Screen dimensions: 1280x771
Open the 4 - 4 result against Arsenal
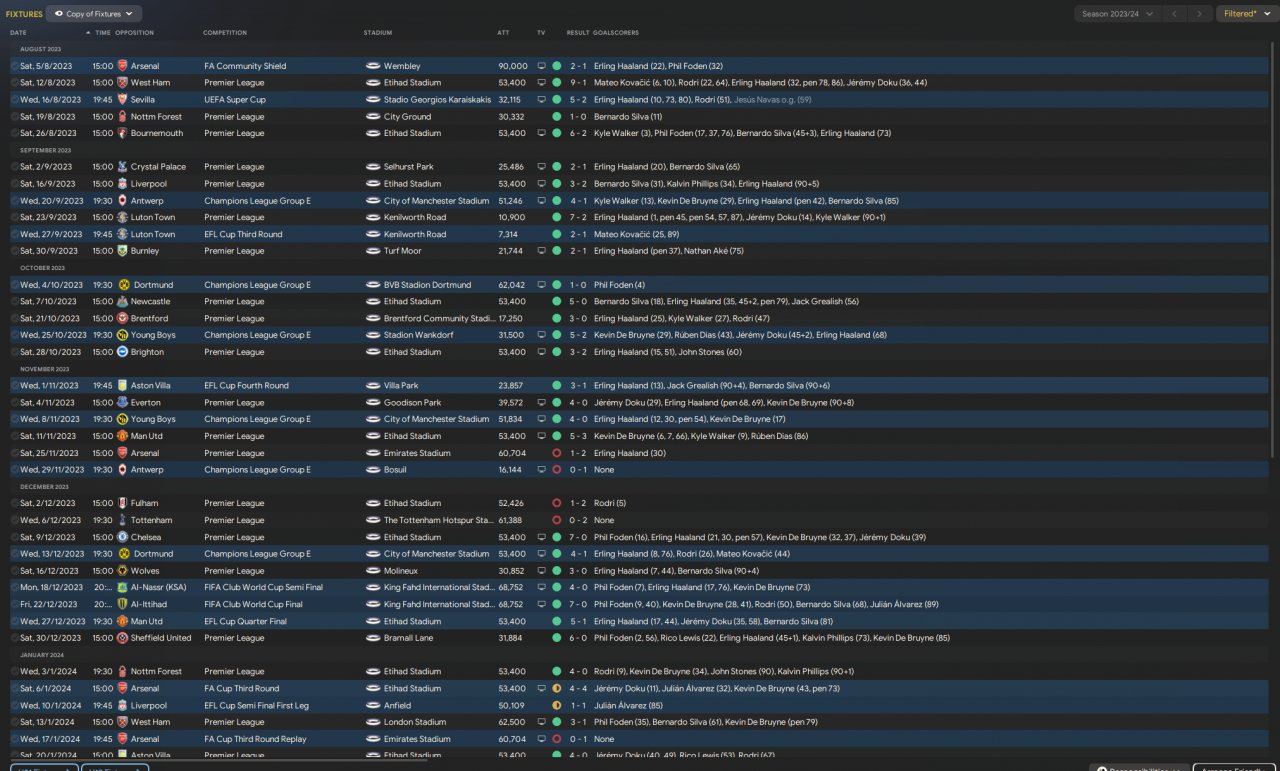(x=579, y=688)
